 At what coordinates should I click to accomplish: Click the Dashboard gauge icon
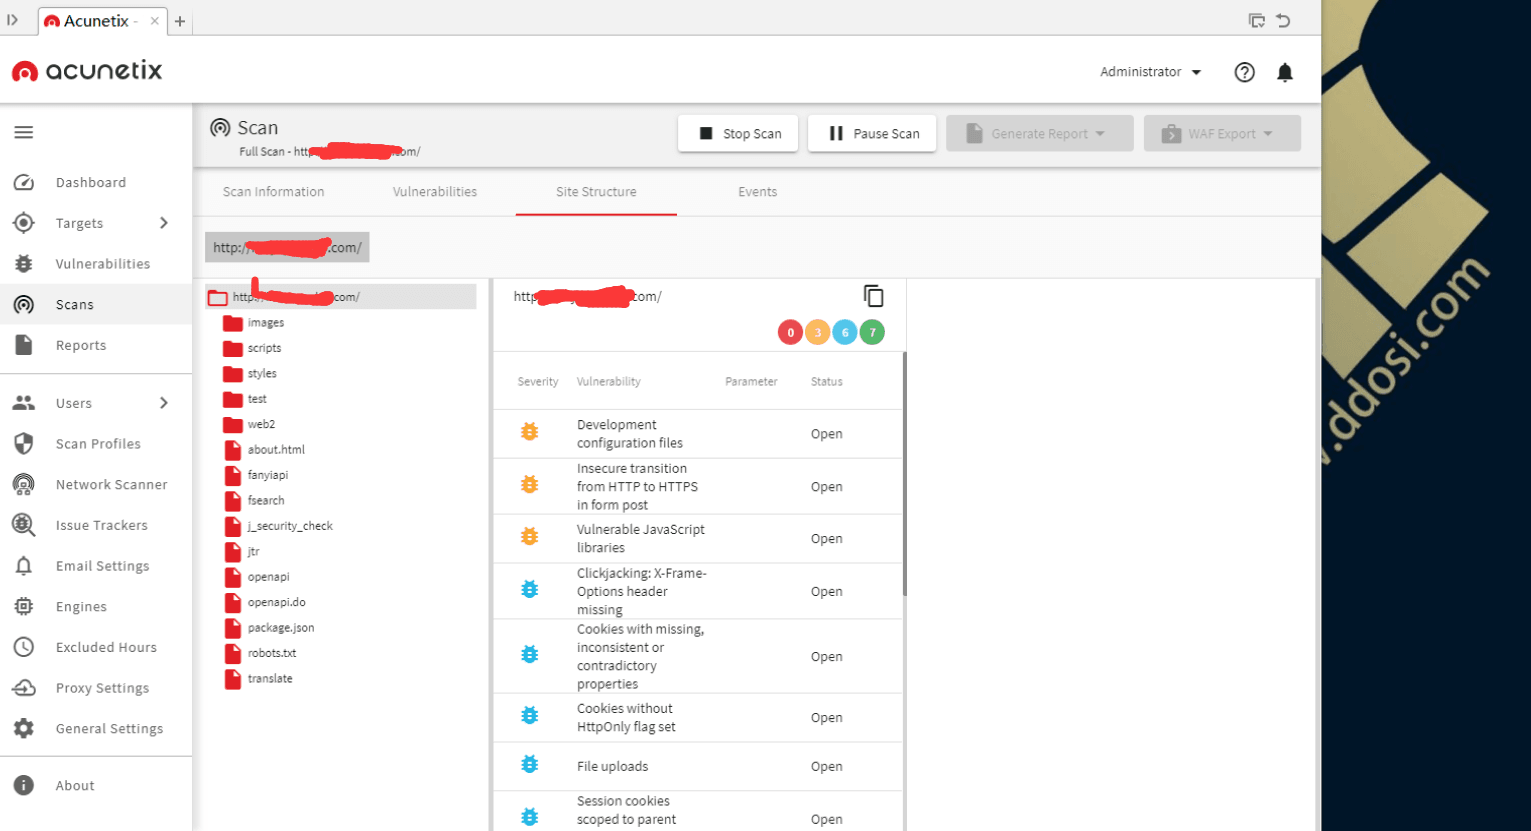(x=24, y=182)
